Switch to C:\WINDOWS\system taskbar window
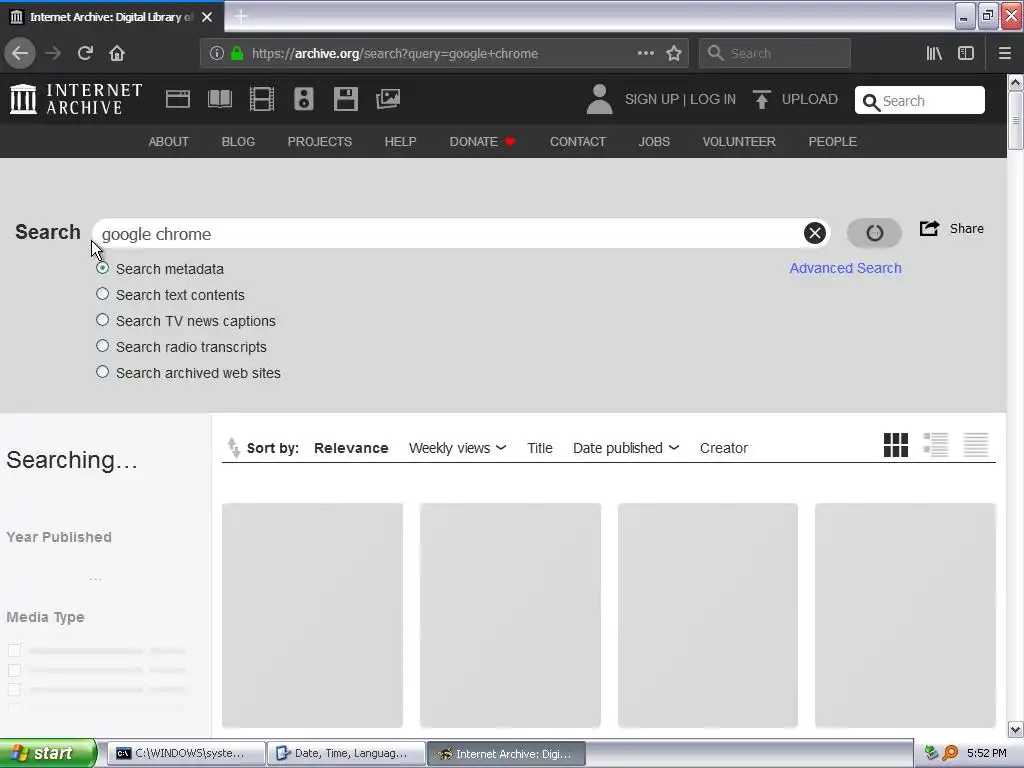The image size is (1024, 768). tap(185, 753)
